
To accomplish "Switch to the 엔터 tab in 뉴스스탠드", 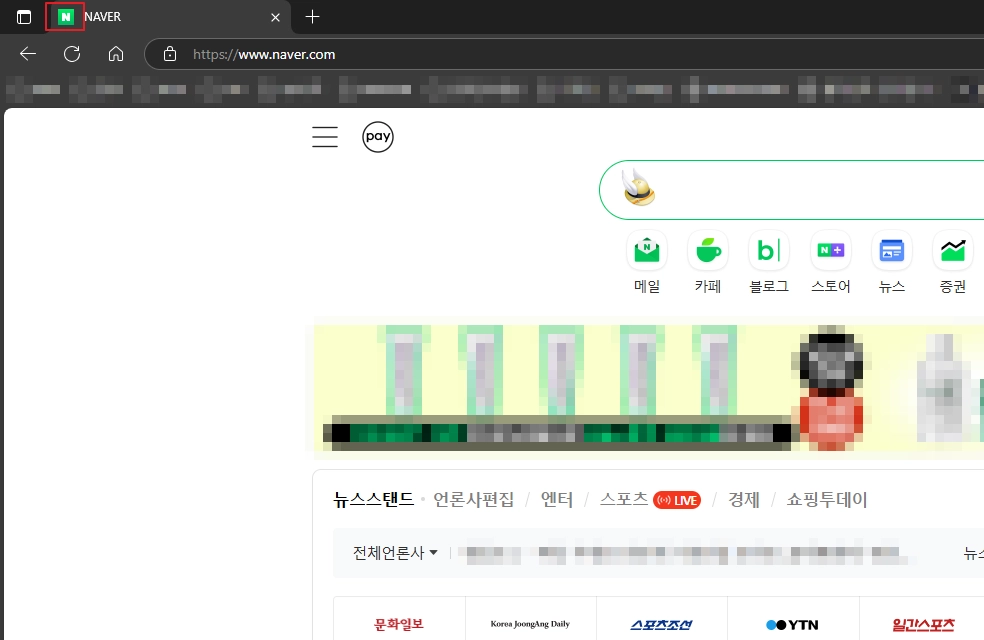I will (x=557, y=499).
